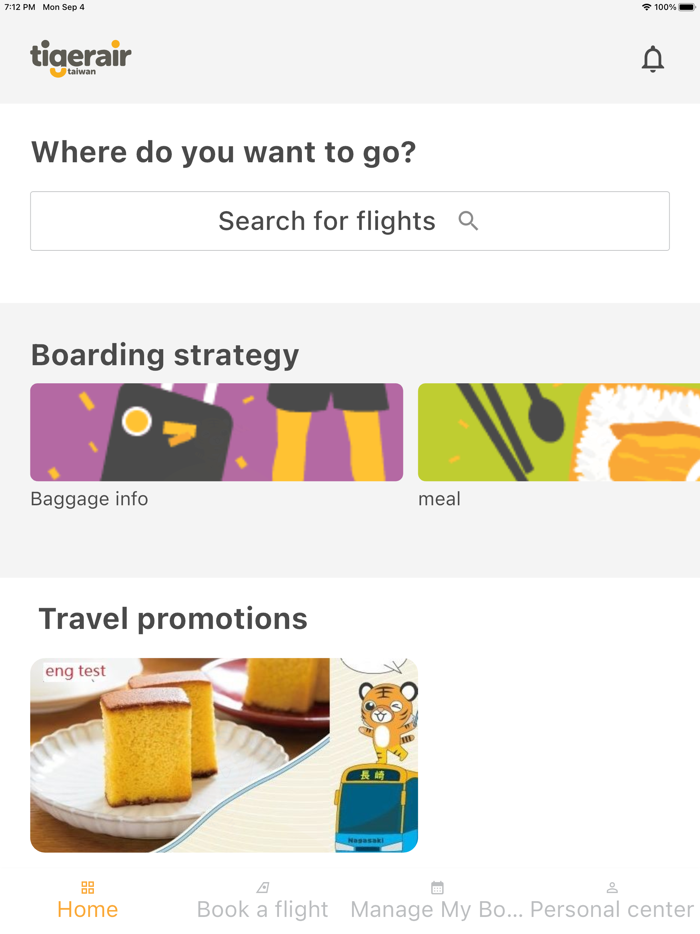Open the Baggage info card
The width and height of the screenshot is (700, 934).
point(216,432)
